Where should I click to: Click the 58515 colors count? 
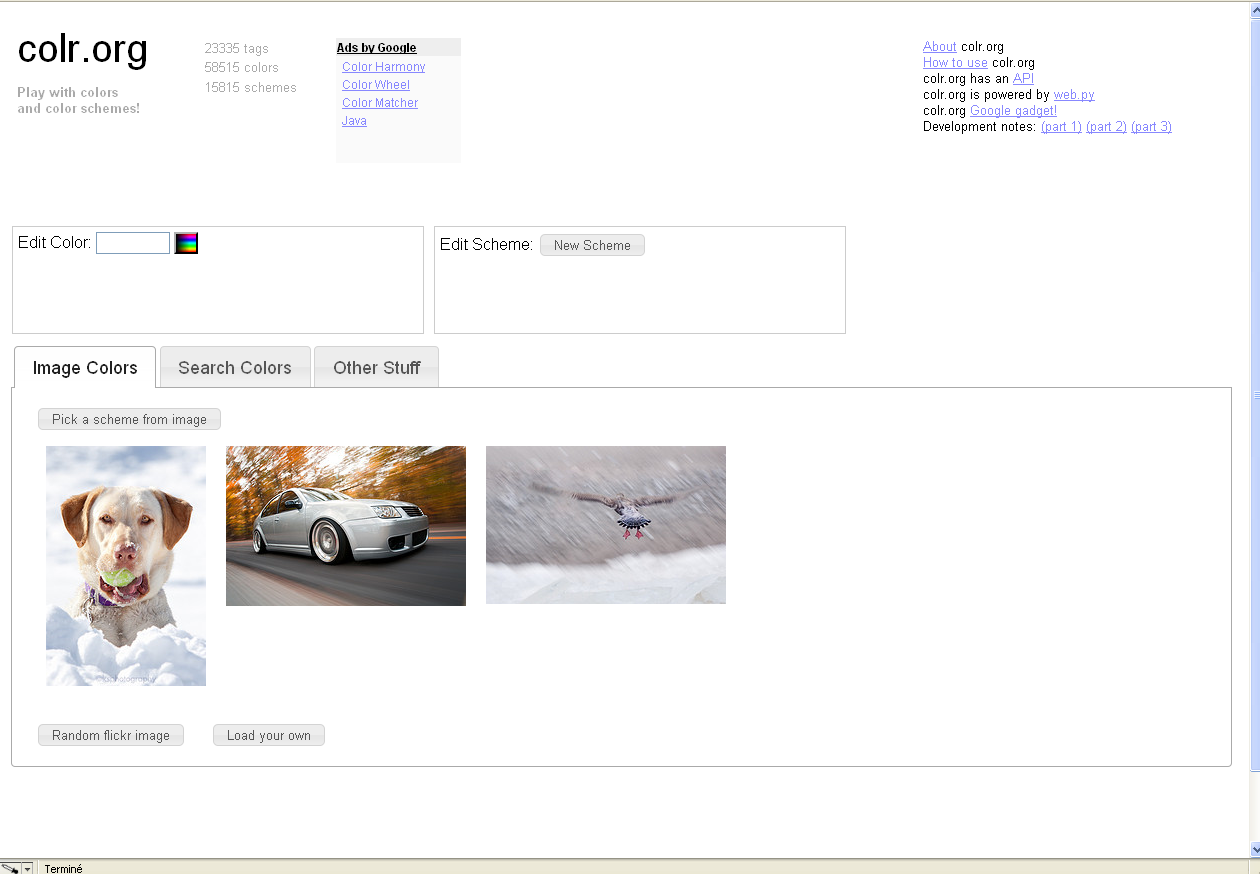241,67
